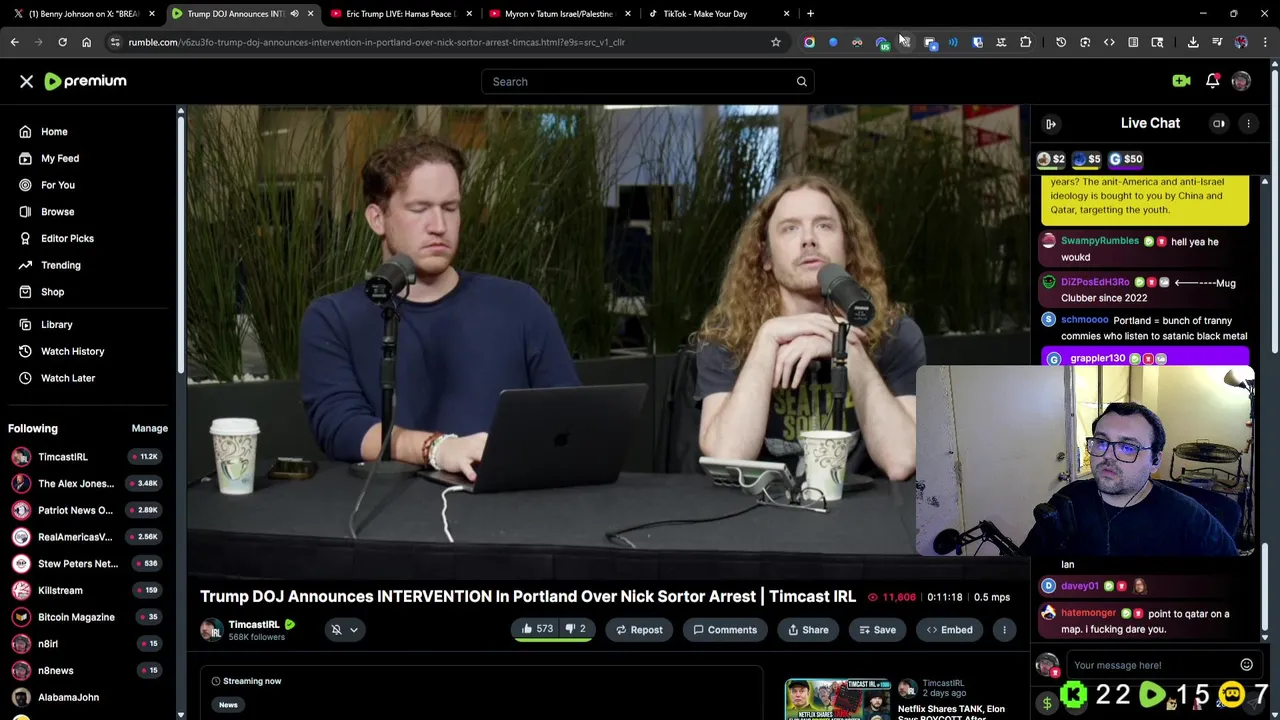Viewport: 1280px width, 720px height.
Task: Like the video with thumbs up
Action: click(x=537, y=630)
